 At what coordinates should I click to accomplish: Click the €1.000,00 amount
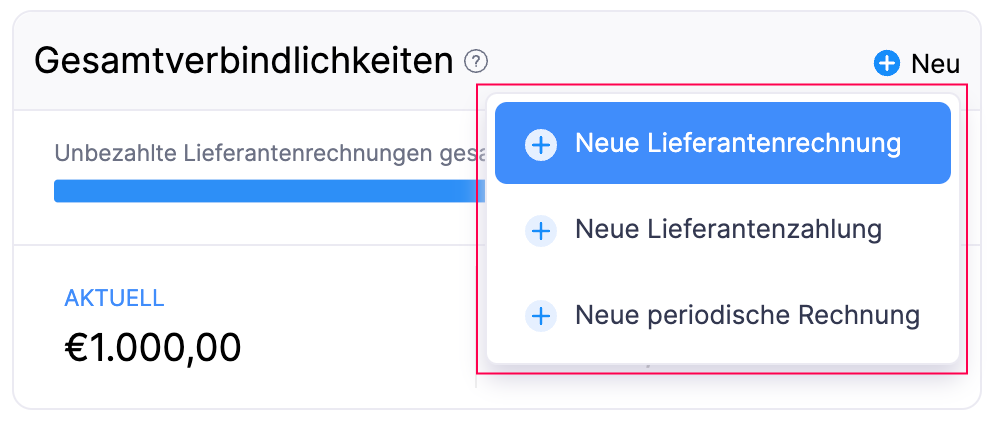click(152, 347)
